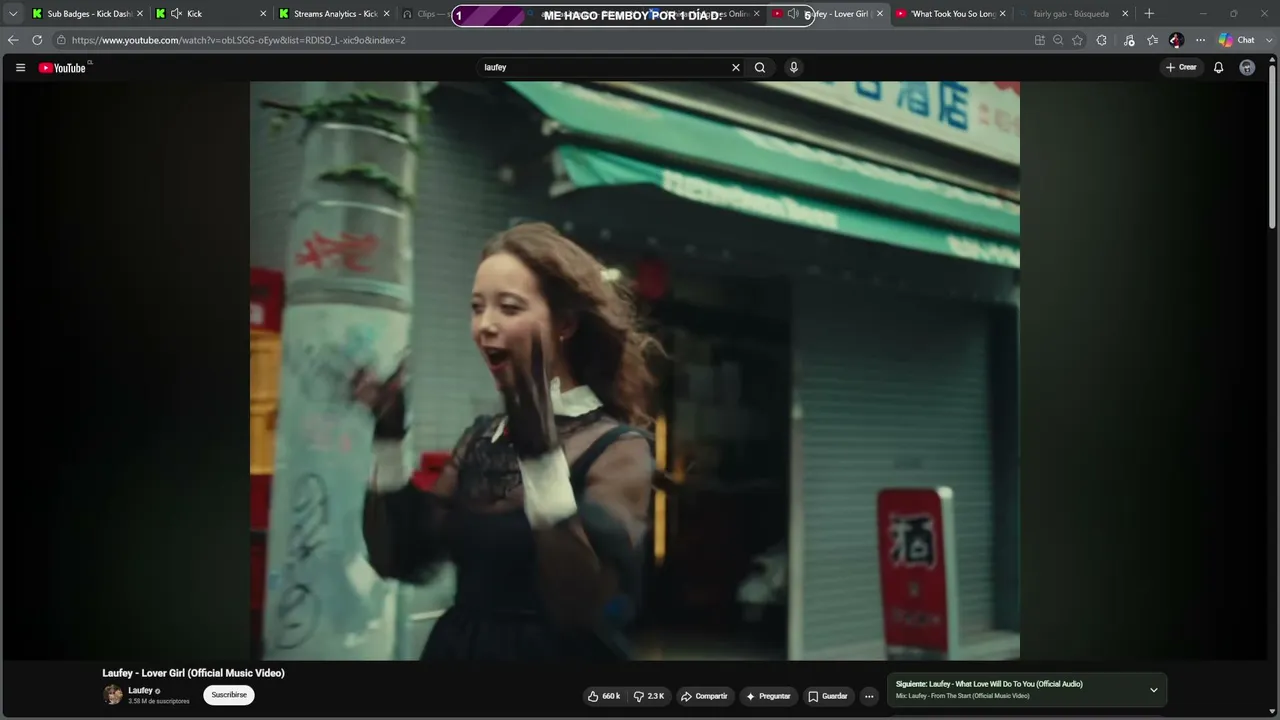Screen dimensions: 1280x720
Task: Switch to 'What Took You So Long' tab
Action: click(x=952, y=14)
